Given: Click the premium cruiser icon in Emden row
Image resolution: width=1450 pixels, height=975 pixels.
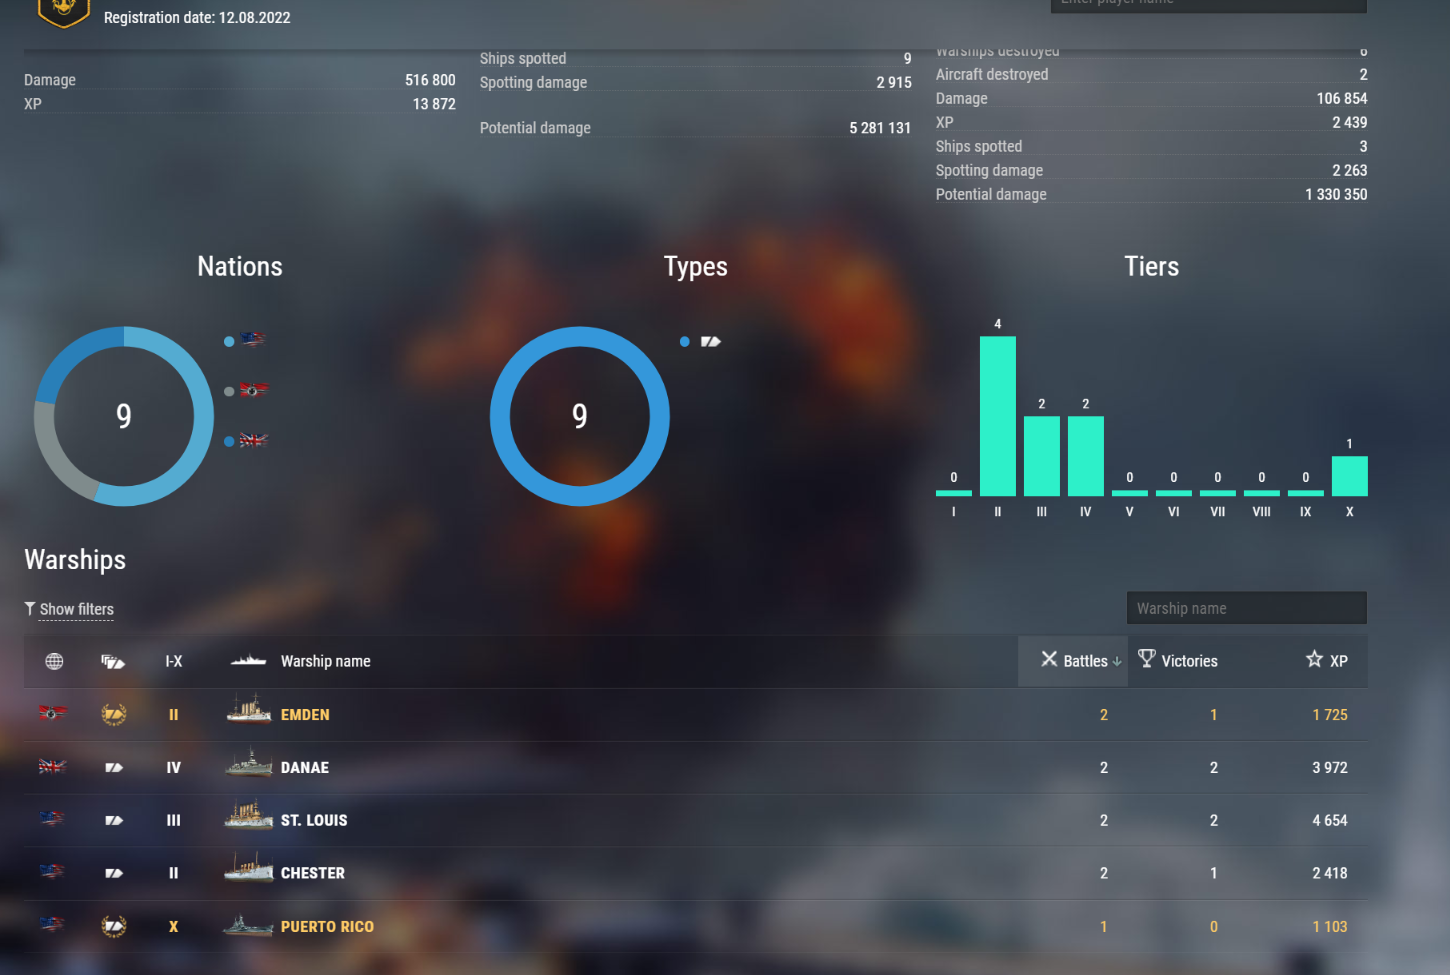Looking at the screenshot, I should 114,714.
